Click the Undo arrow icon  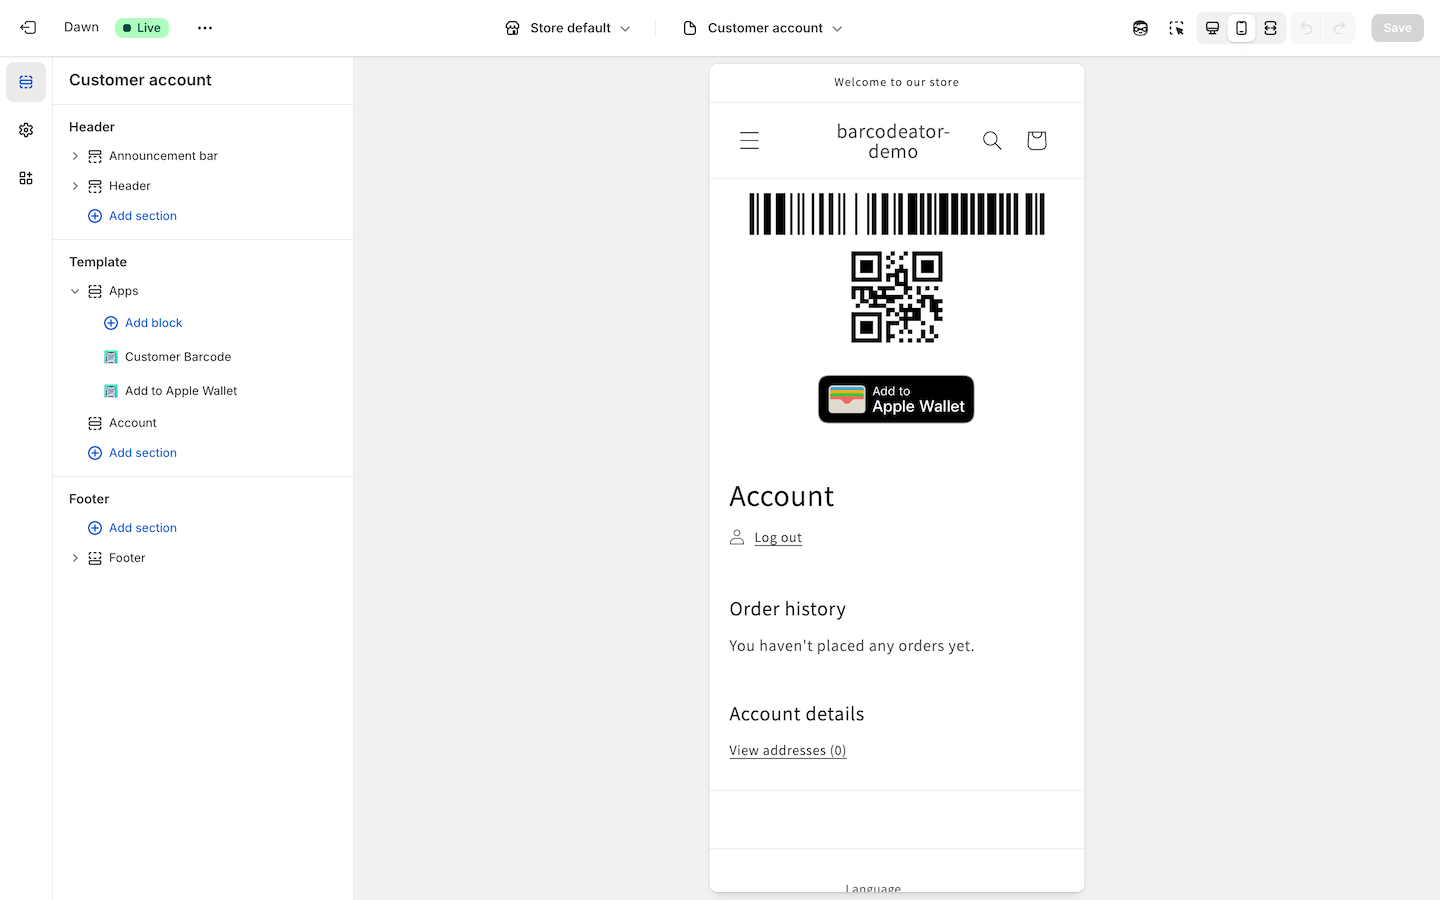tap(1306, 27)
